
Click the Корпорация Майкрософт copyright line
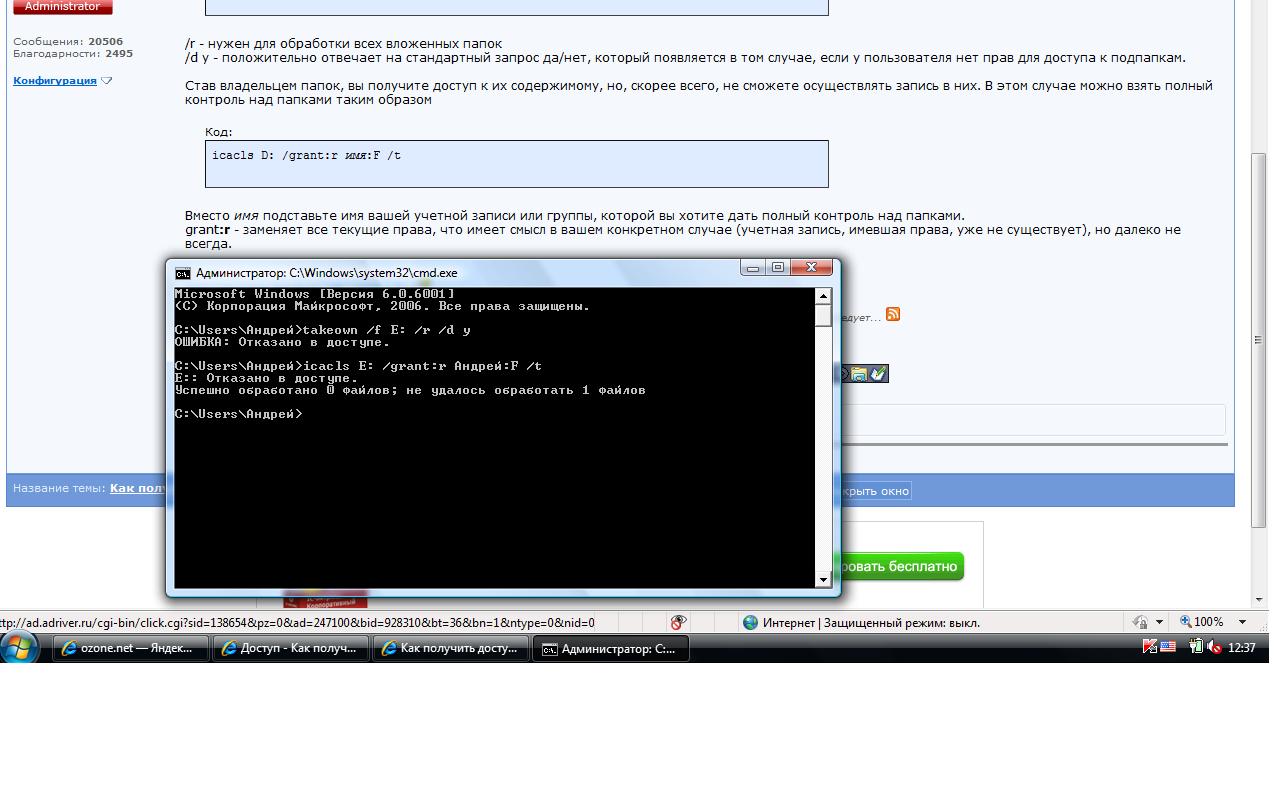[x=382, y=306]
